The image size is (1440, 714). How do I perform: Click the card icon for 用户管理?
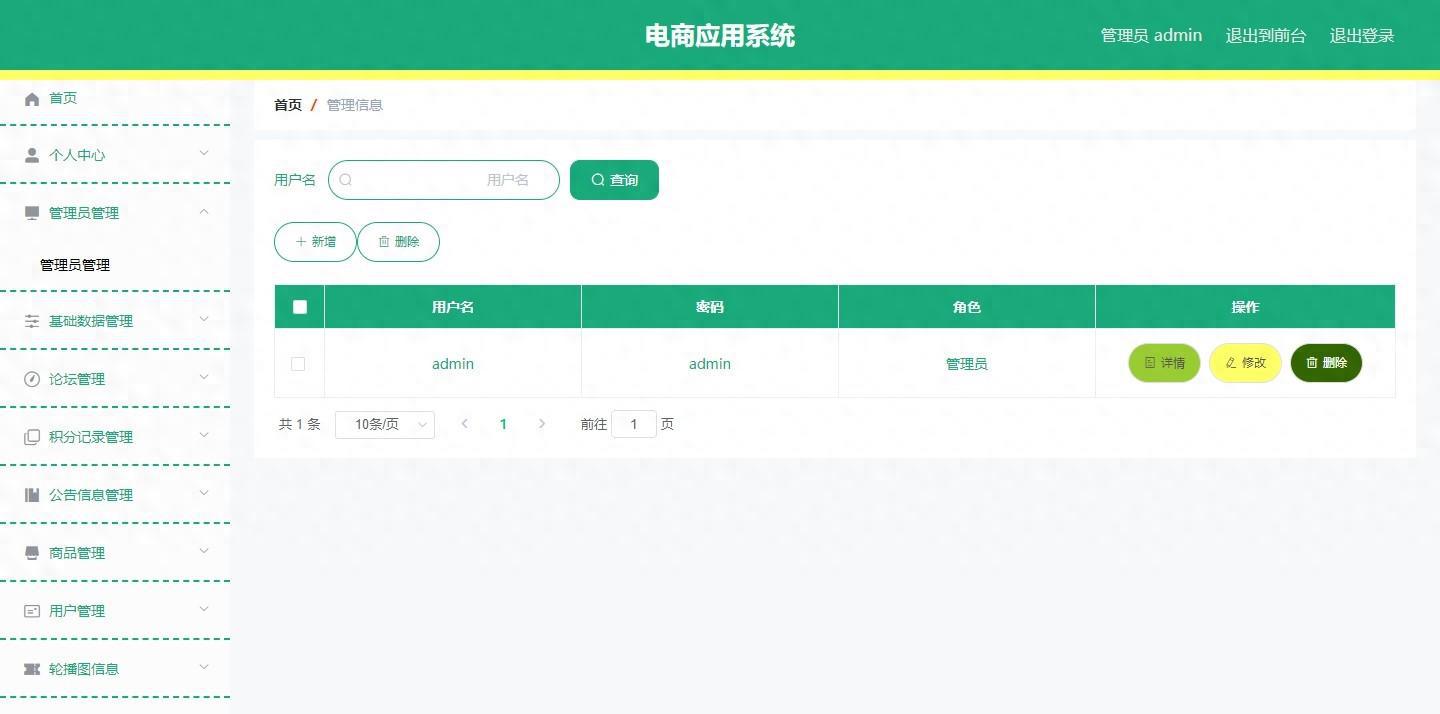[32, 611]
